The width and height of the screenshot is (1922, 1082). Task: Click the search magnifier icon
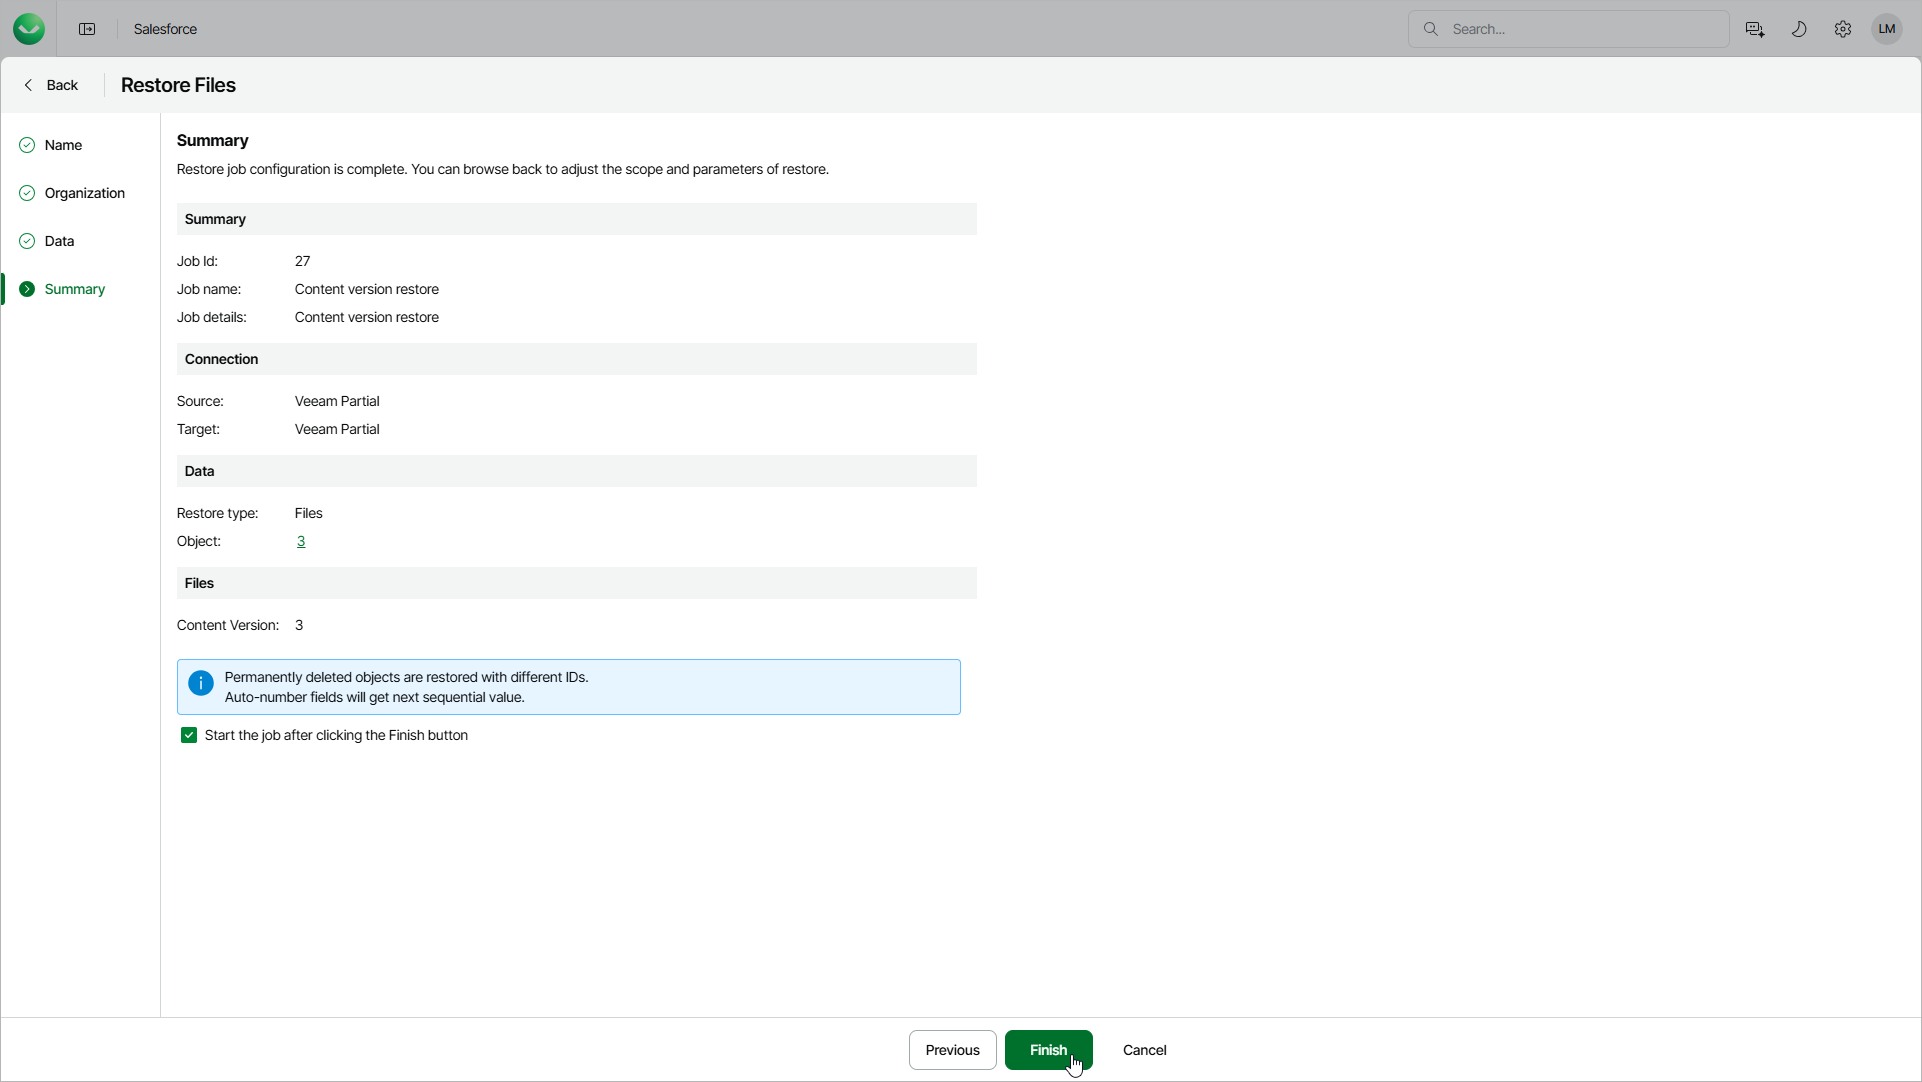click(1431, 29)
